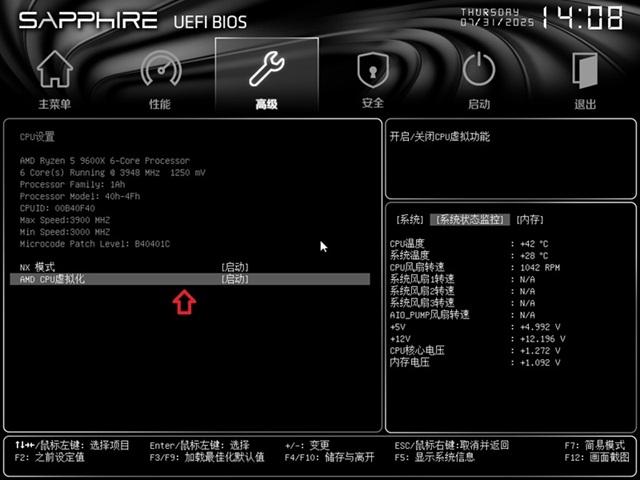
Task: Click the AMD Ryzen 5 9600X processor line
Action: [x=105, y=160]
